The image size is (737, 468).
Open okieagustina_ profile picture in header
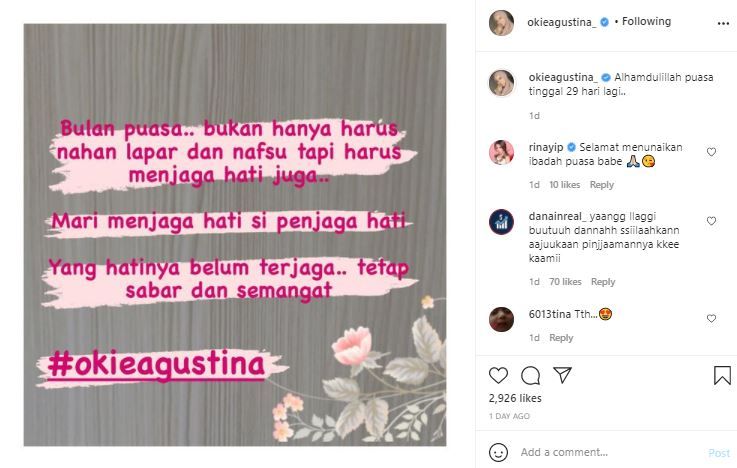coord(502,22)
